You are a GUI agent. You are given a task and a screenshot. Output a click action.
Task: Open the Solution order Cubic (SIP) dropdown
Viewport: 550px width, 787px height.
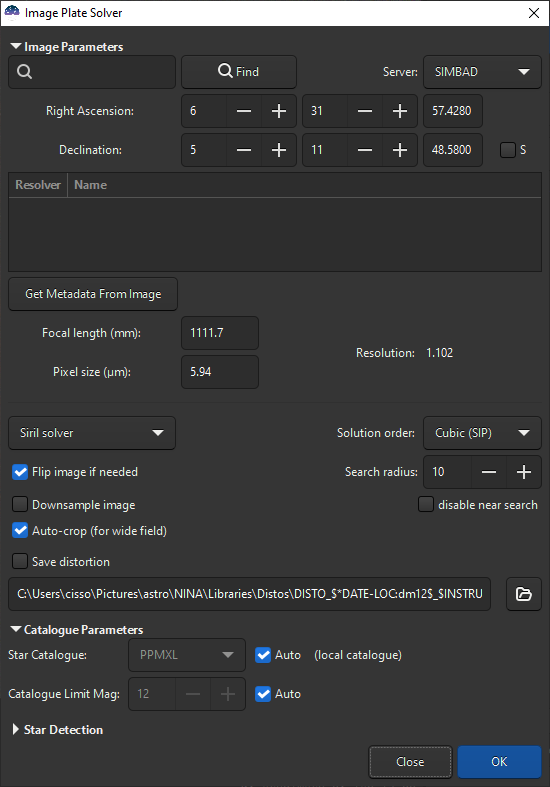[x=482, y=433]
